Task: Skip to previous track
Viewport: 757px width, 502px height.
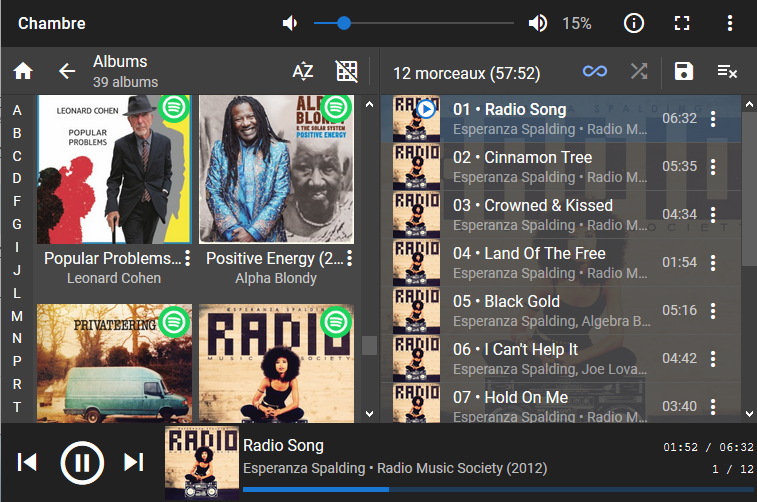Action: tap(27, 462)
